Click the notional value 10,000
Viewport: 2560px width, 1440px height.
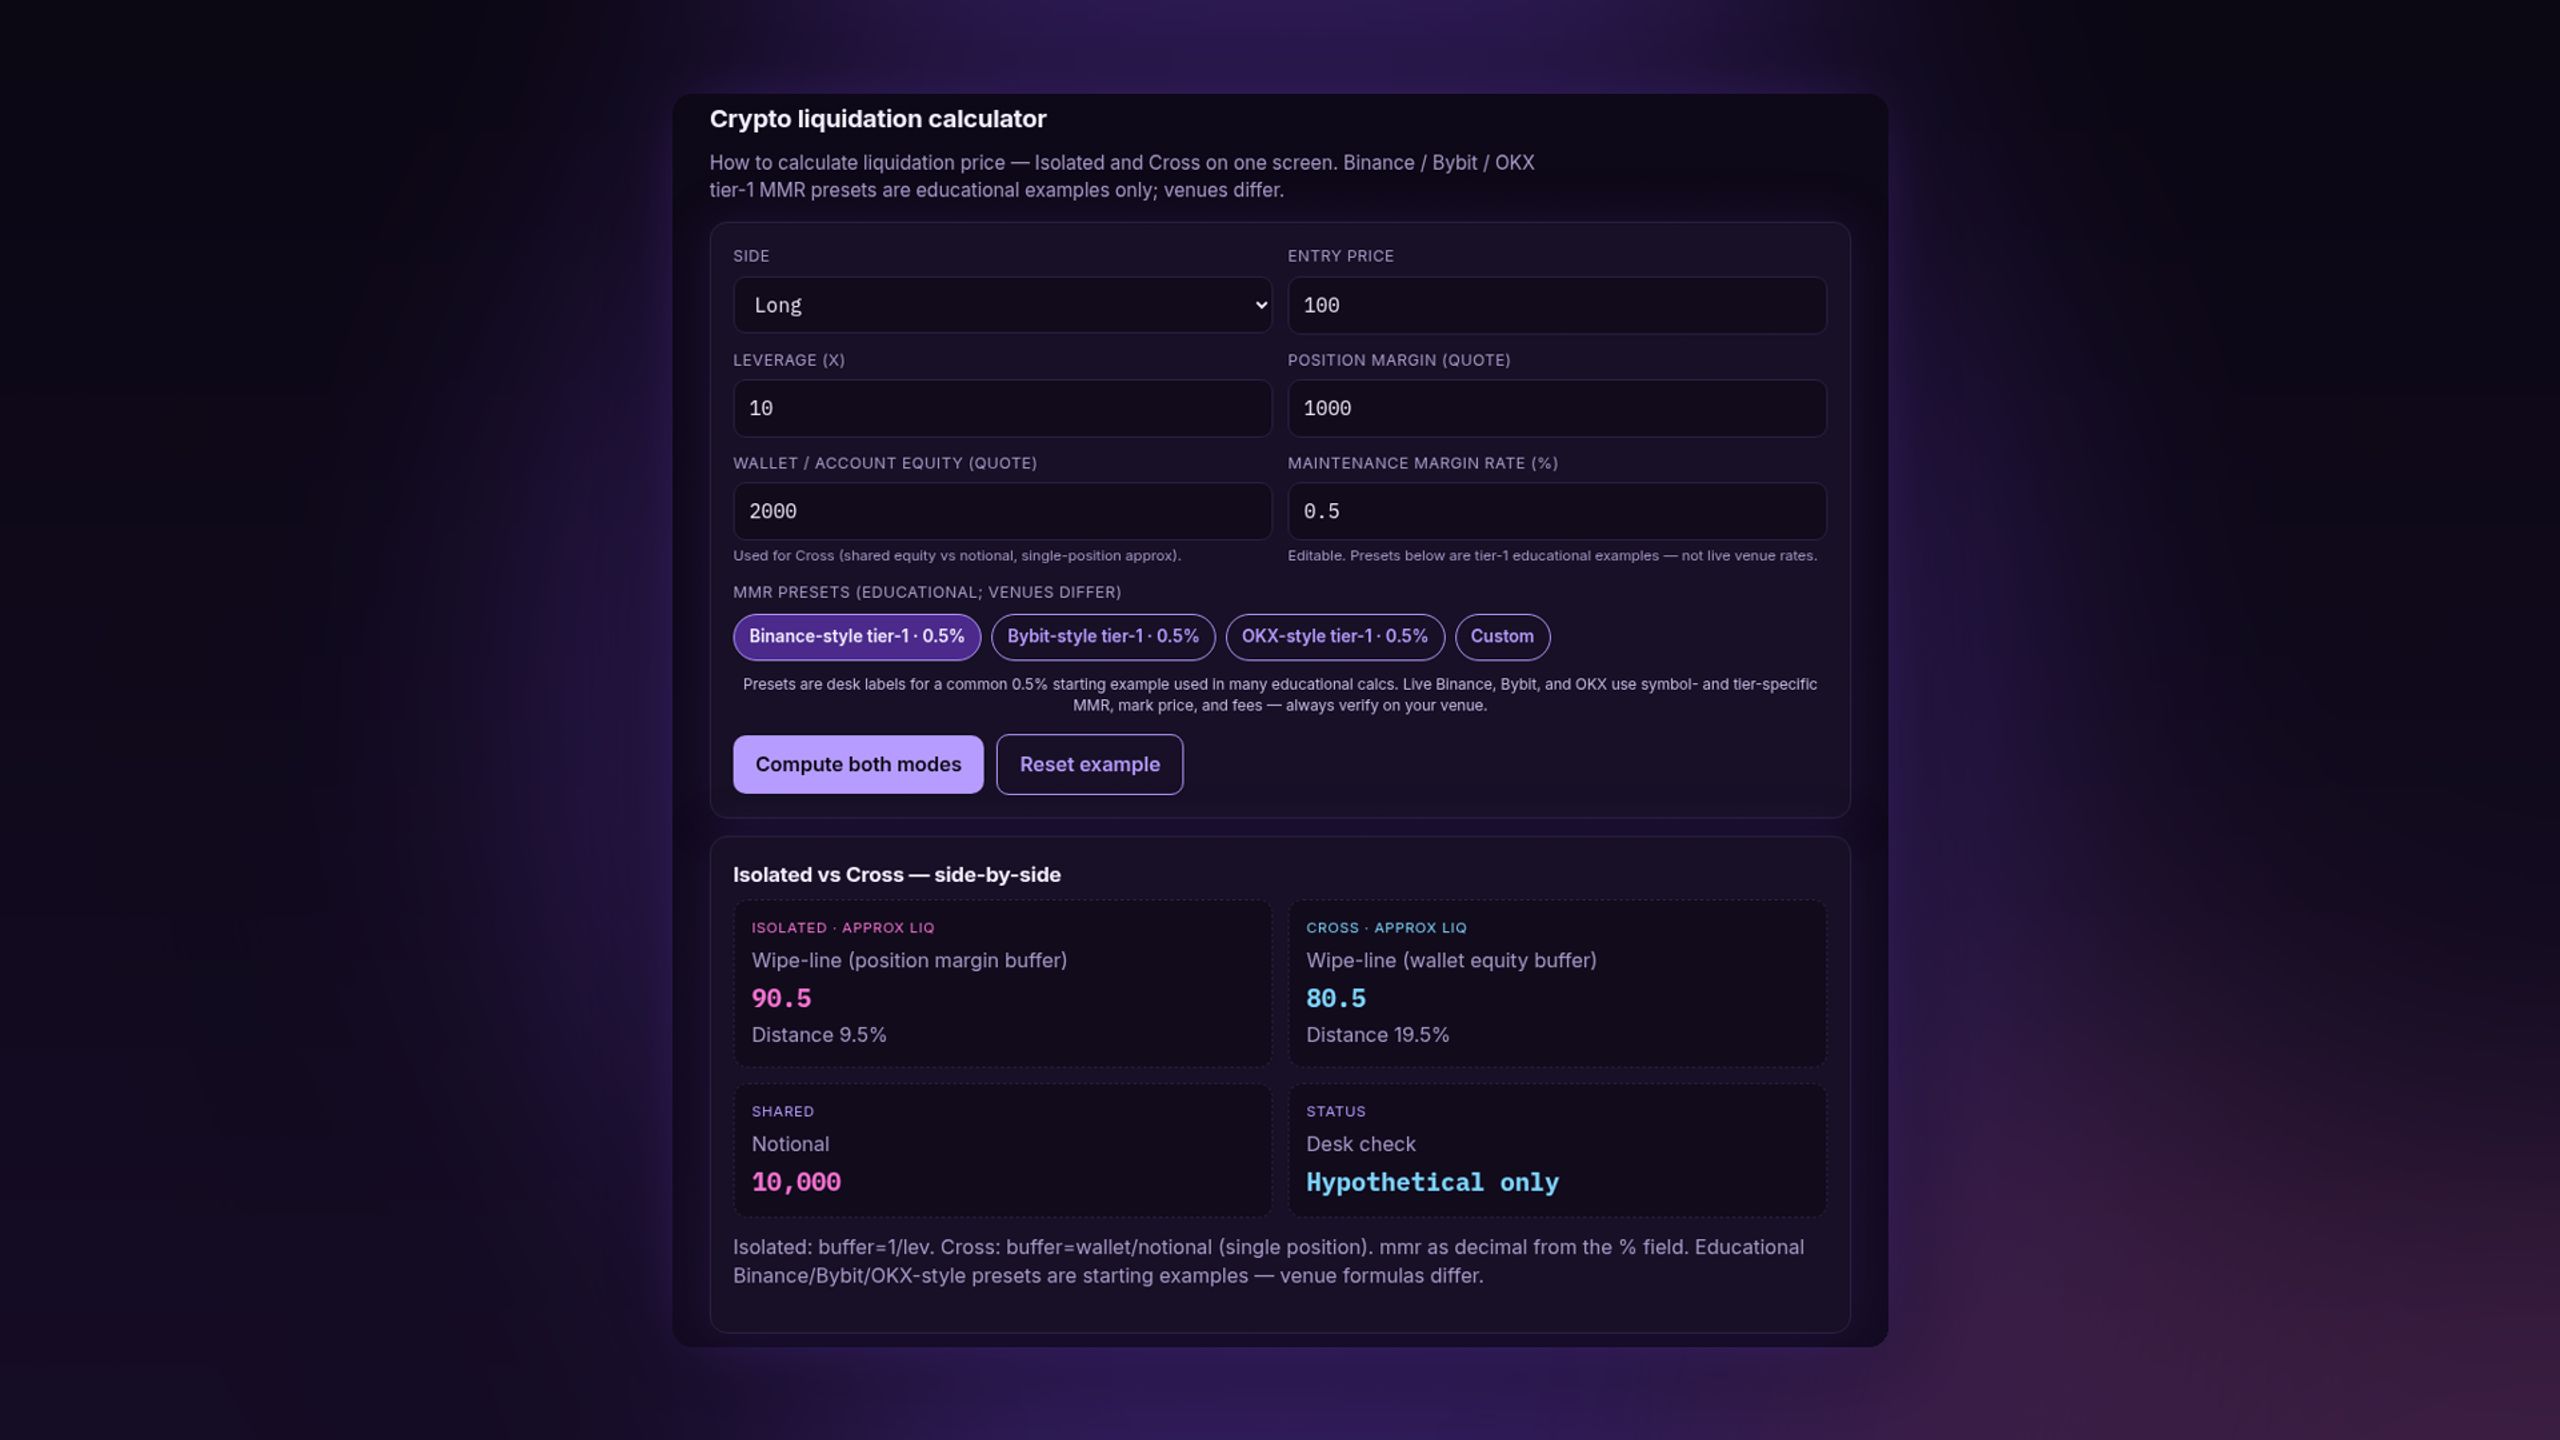(x=796, y=1182)
